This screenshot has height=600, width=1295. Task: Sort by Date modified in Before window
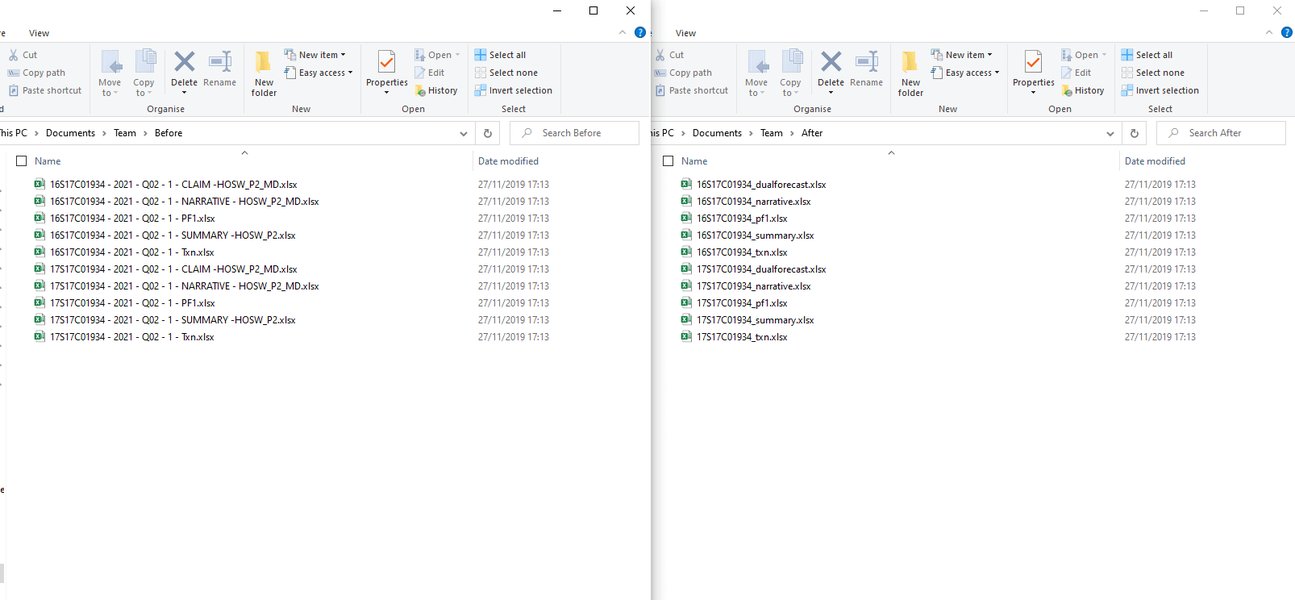coord(508,161)
